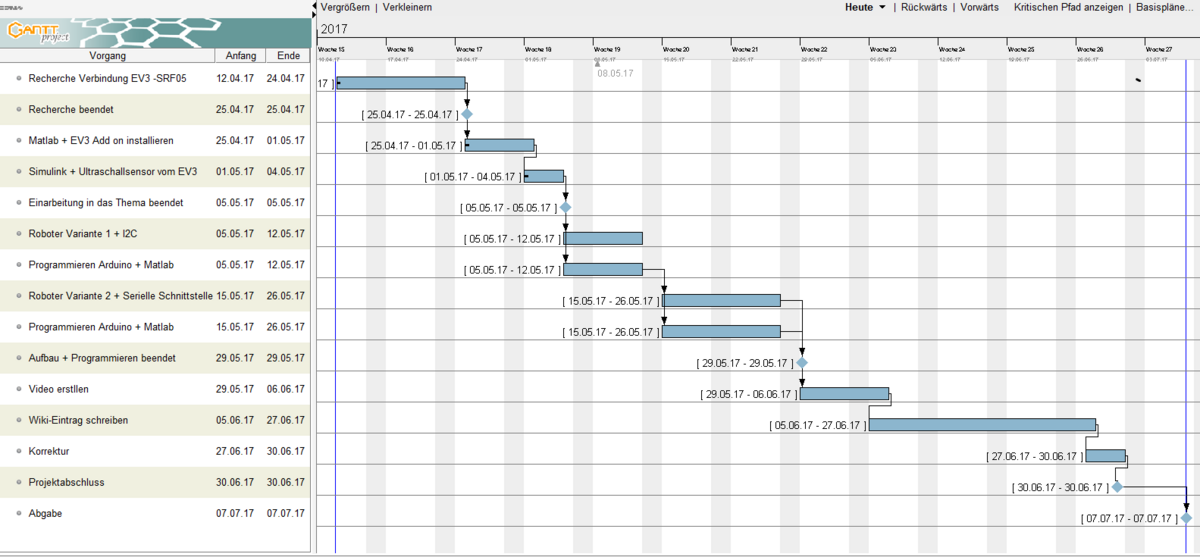This screenshot has height=557, width=1200.
Task: Collapse task panel with the left splitter arrow
Action: 312,4
